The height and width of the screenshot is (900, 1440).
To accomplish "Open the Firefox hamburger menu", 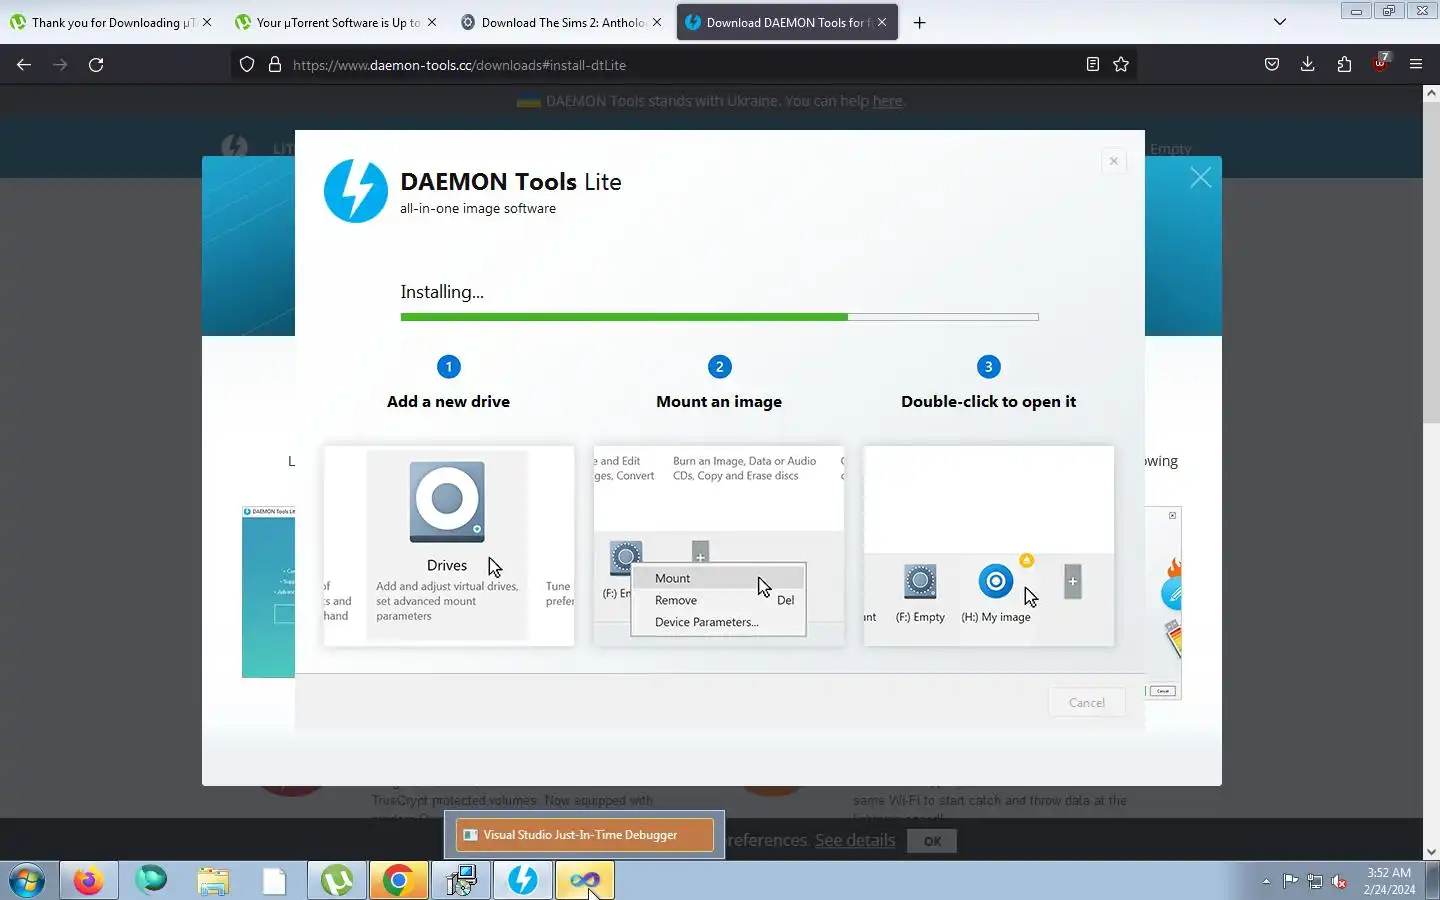I will pyautogui.click(x=1416, y=64).
